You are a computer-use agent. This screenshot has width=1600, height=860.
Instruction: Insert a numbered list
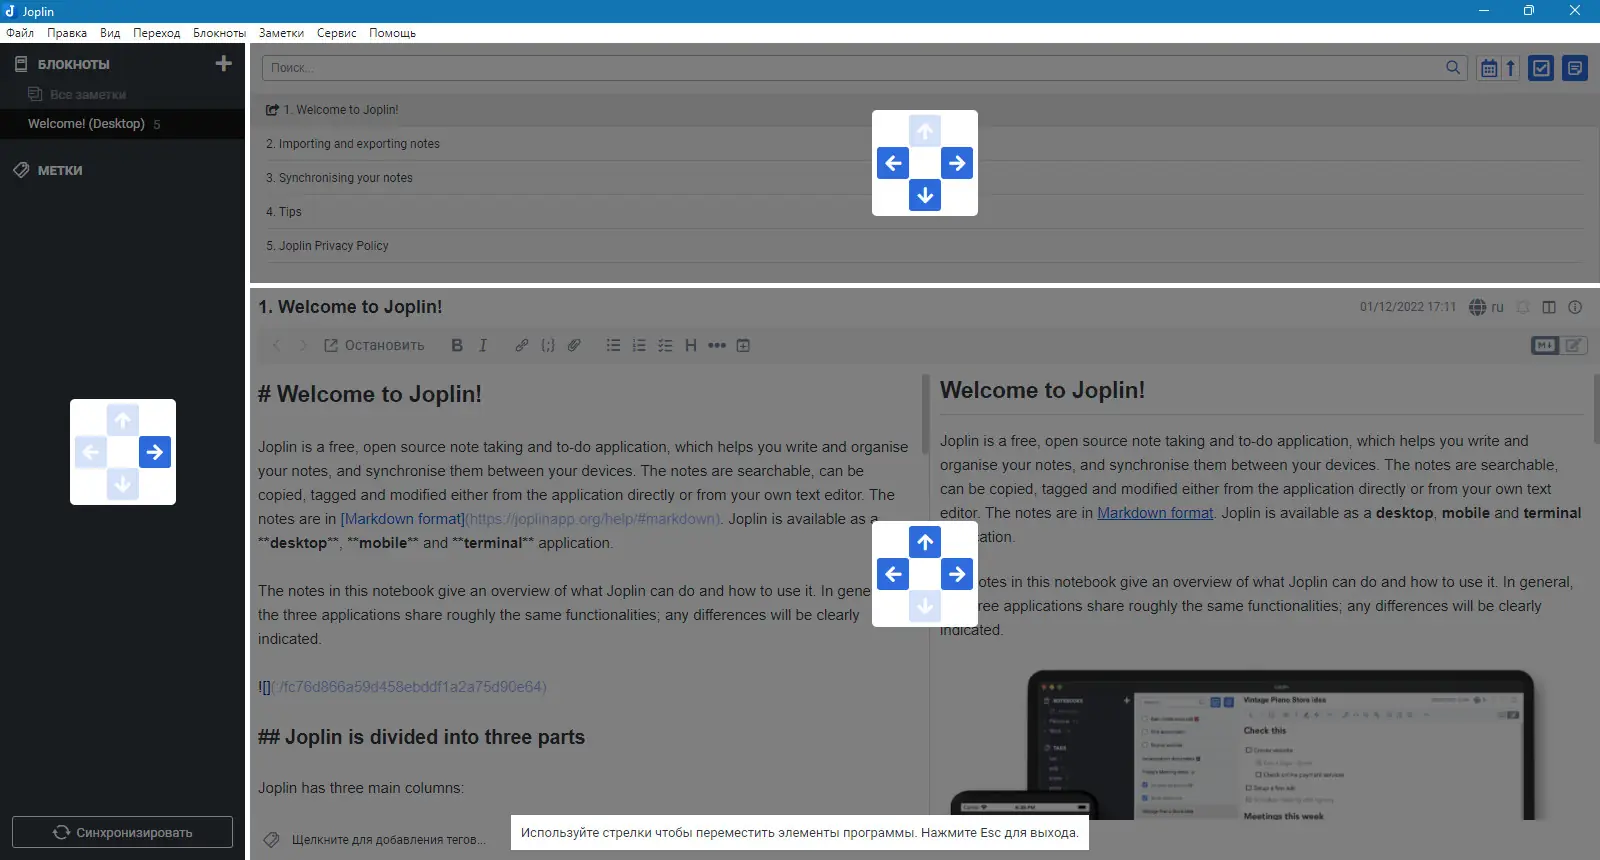pos(639,345)
